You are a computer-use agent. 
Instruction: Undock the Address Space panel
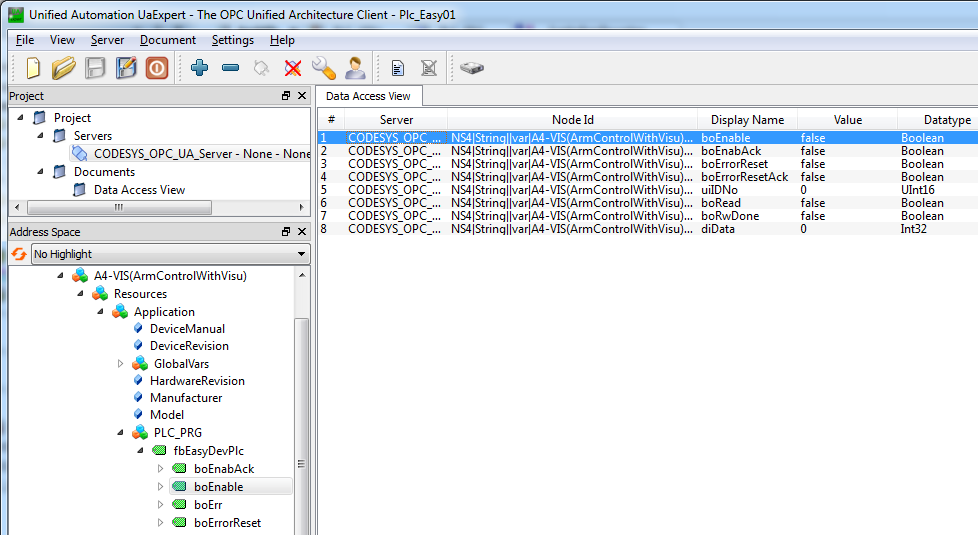pos(286,232)
